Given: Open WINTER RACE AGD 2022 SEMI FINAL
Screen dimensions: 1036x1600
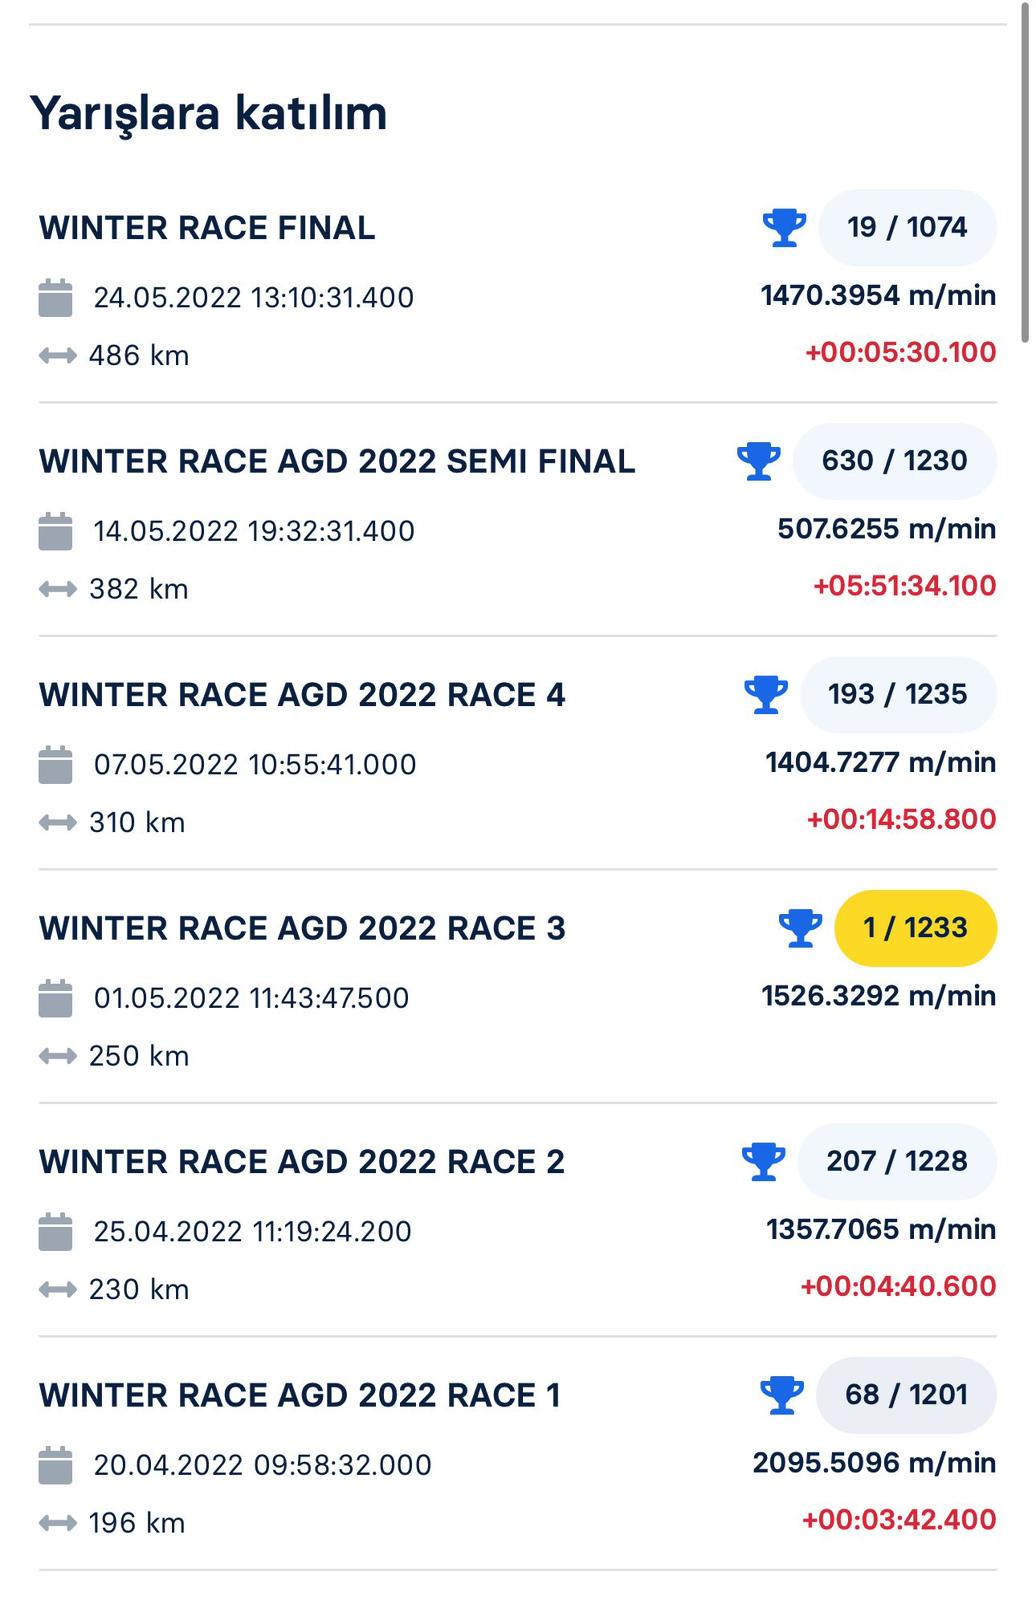Looking at the screenshot, I should point(337,461).
